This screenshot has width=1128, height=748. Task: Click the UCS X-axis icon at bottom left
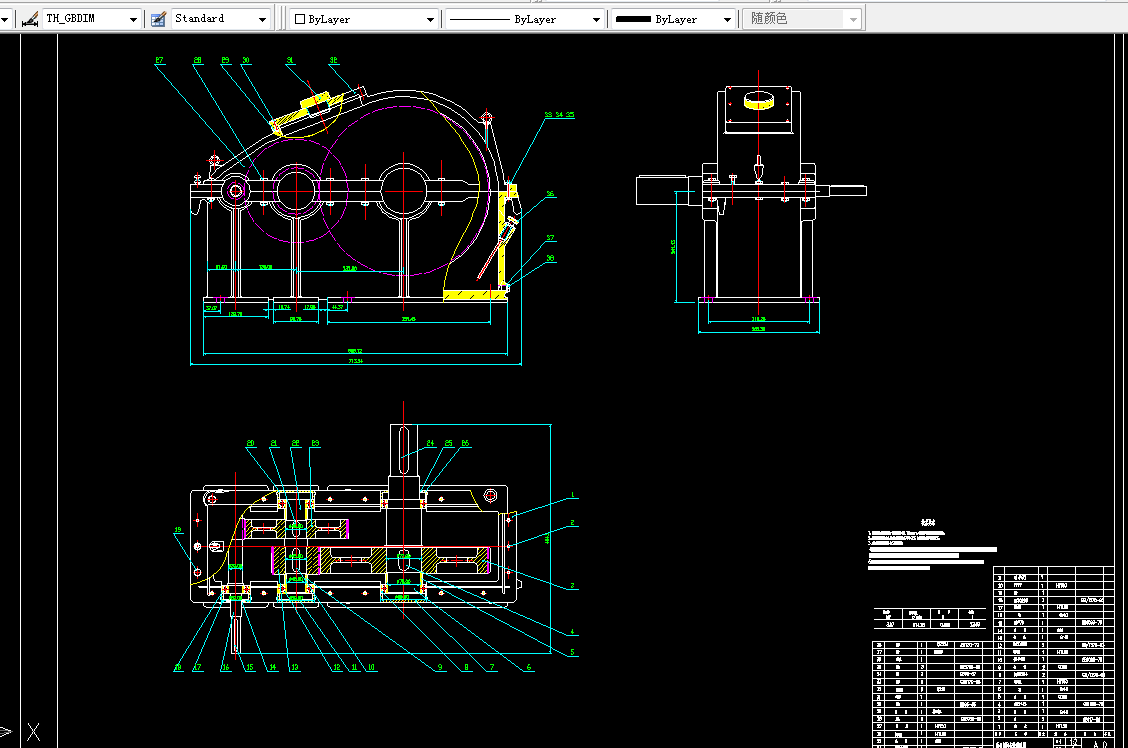[x=33, y=733]
